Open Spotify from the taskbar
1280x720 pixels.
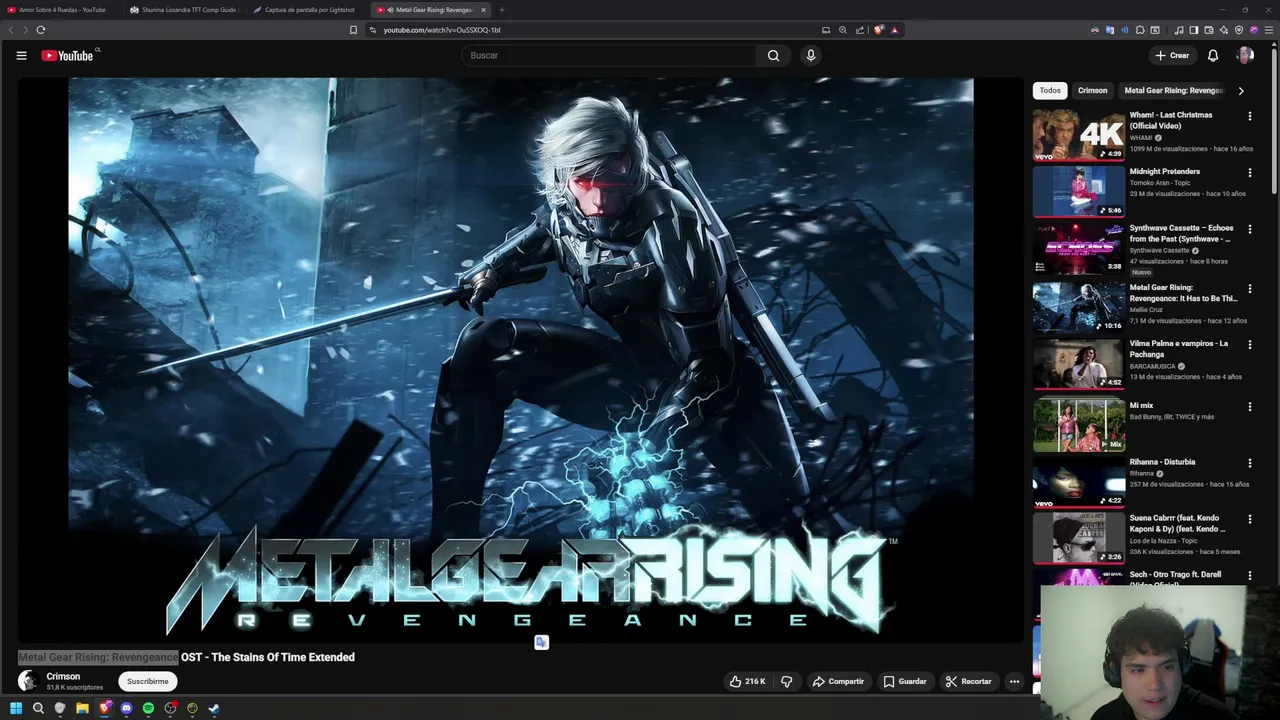[x=148, y=708]
